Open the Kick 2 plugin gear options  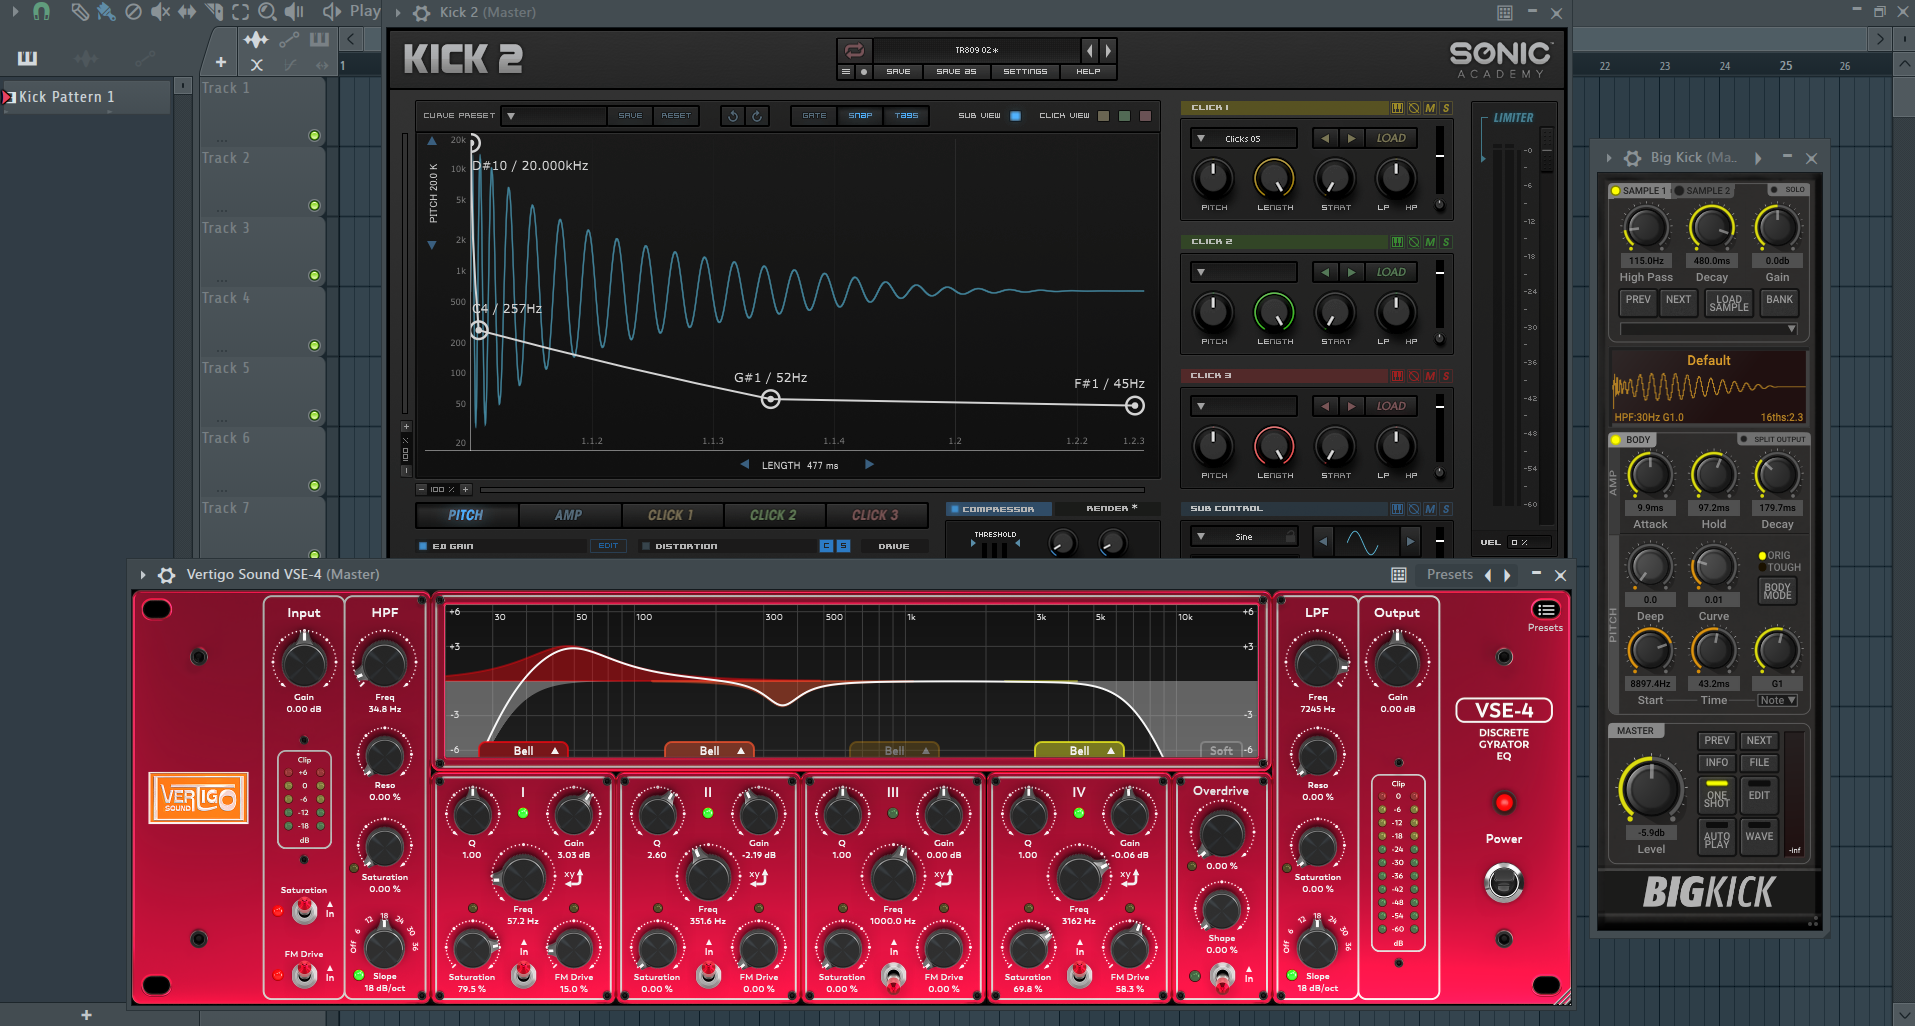pos(422,13)
